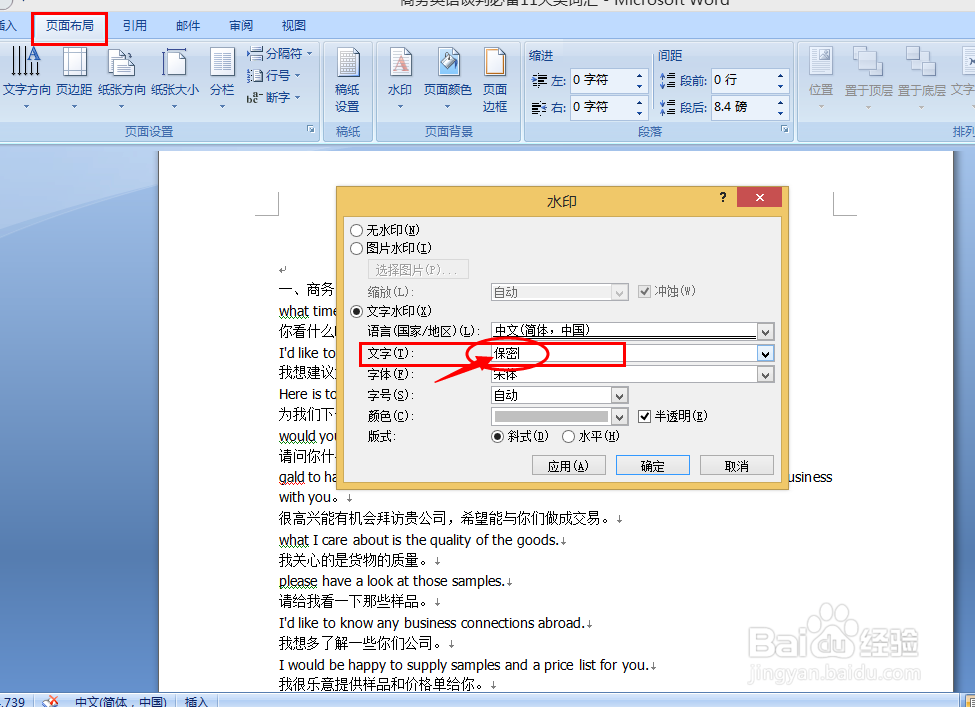
Task: Open 页面边框 page borders
Action: (495, 80)
